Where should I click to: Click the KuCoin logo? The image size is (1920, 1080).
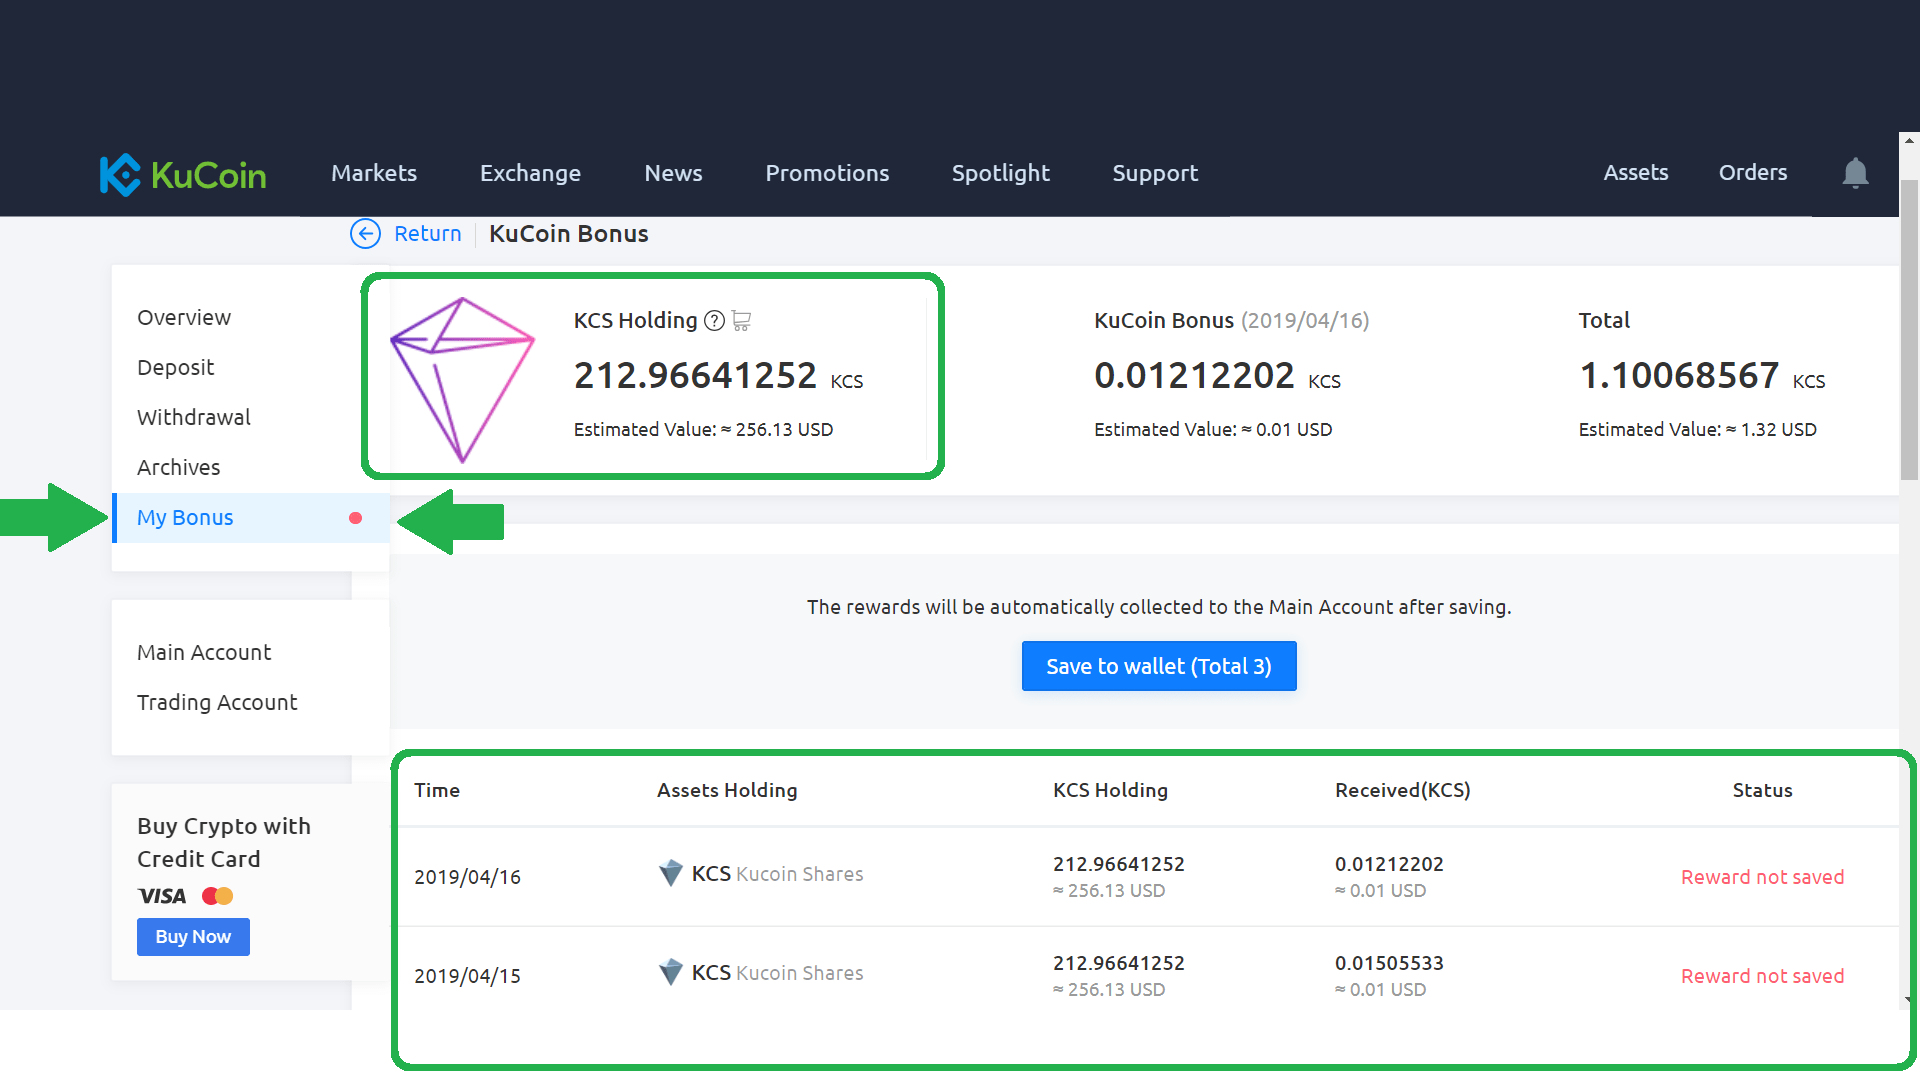pos(183,175)
